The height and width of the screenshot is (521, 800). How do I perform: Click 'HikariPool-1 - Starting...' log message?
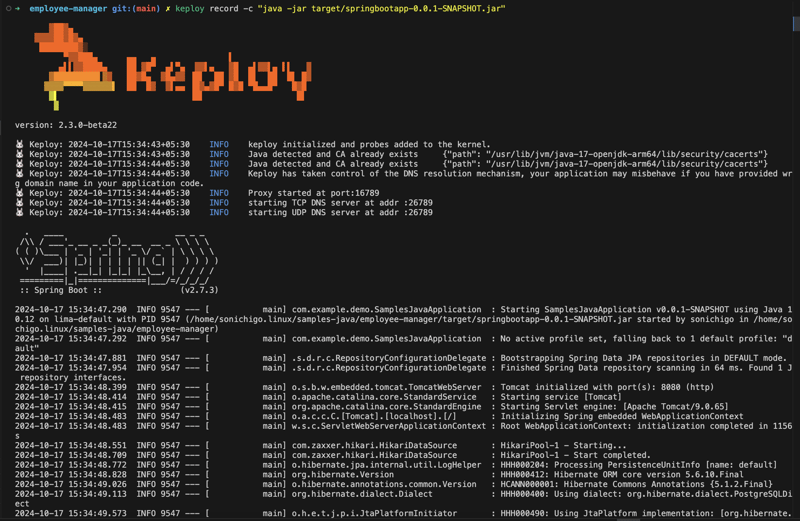pyautogui.click(x=563, y=445)
